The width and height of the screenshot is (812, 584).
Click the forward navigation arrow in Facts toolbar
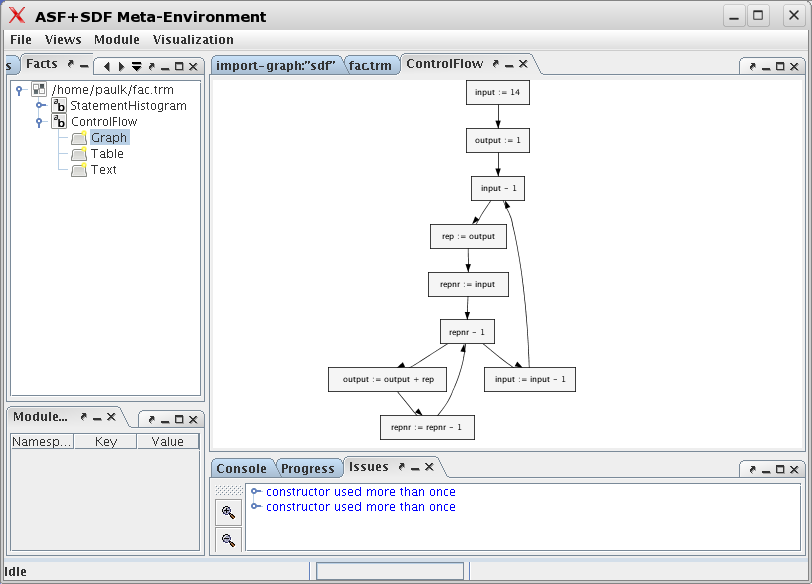[120, 66]
